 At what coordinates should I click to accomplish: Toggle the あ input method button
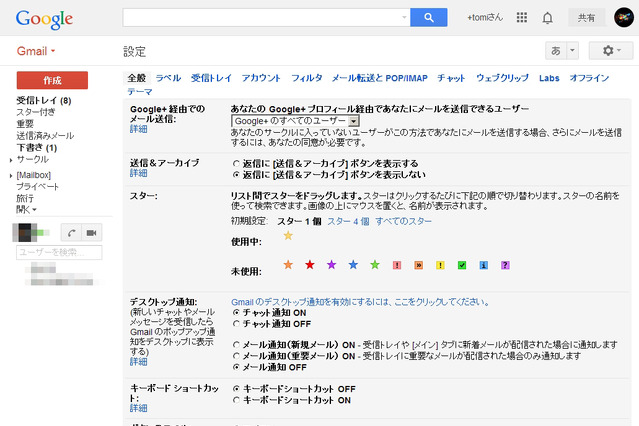click(x=556, y=51)
